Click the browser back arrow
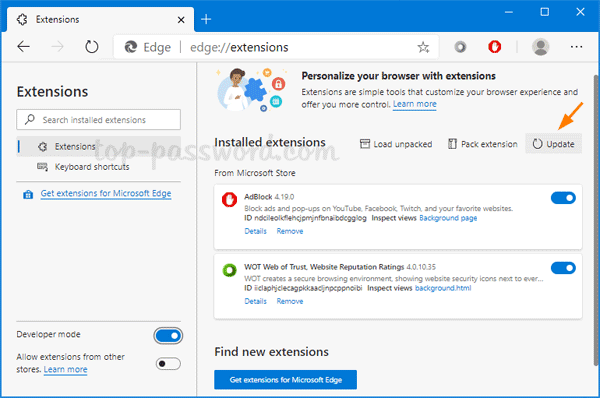The image size is (600, 398). (24, 47)
